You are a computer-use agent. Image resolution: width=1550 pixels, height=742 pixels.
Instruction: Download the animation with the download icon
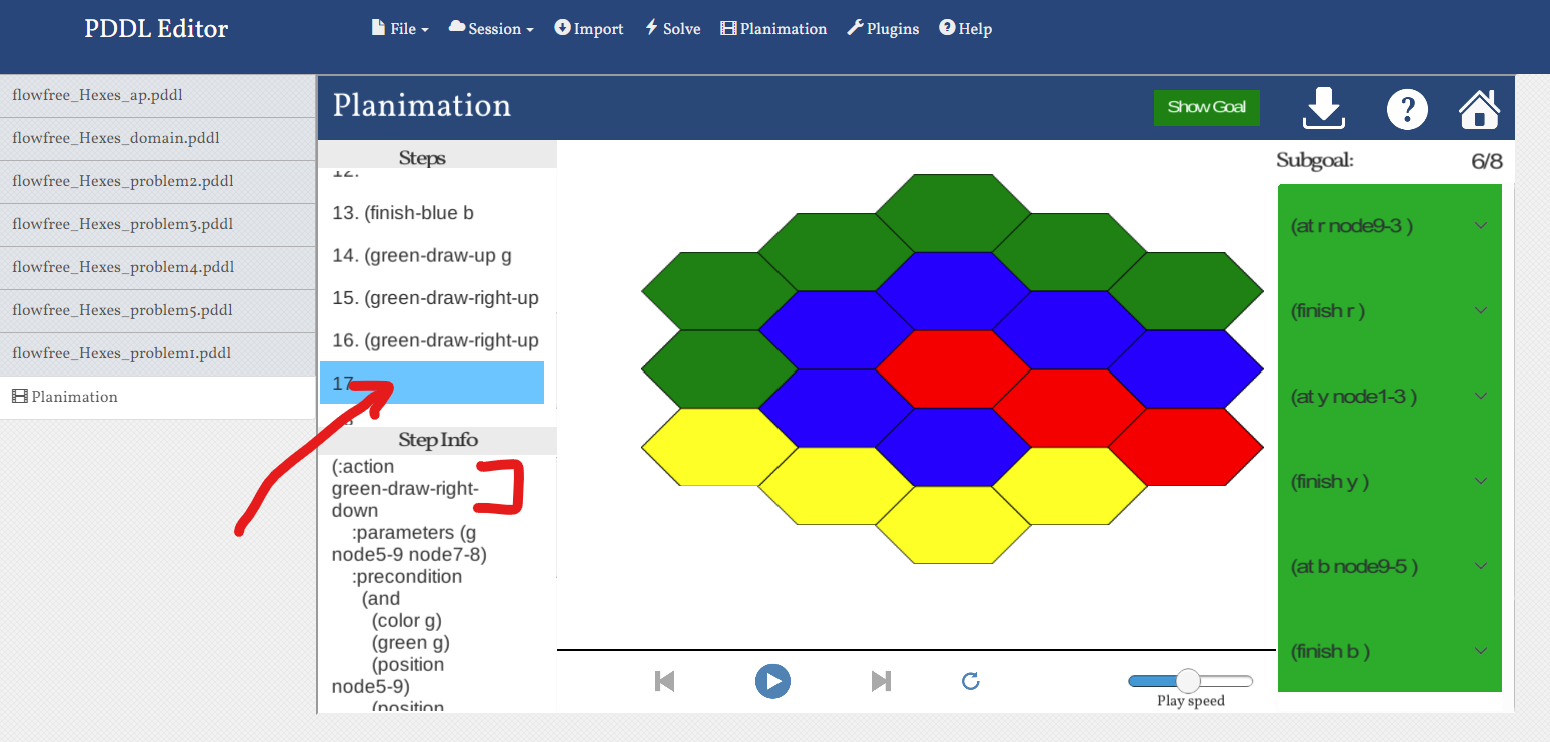[1323, 108]
